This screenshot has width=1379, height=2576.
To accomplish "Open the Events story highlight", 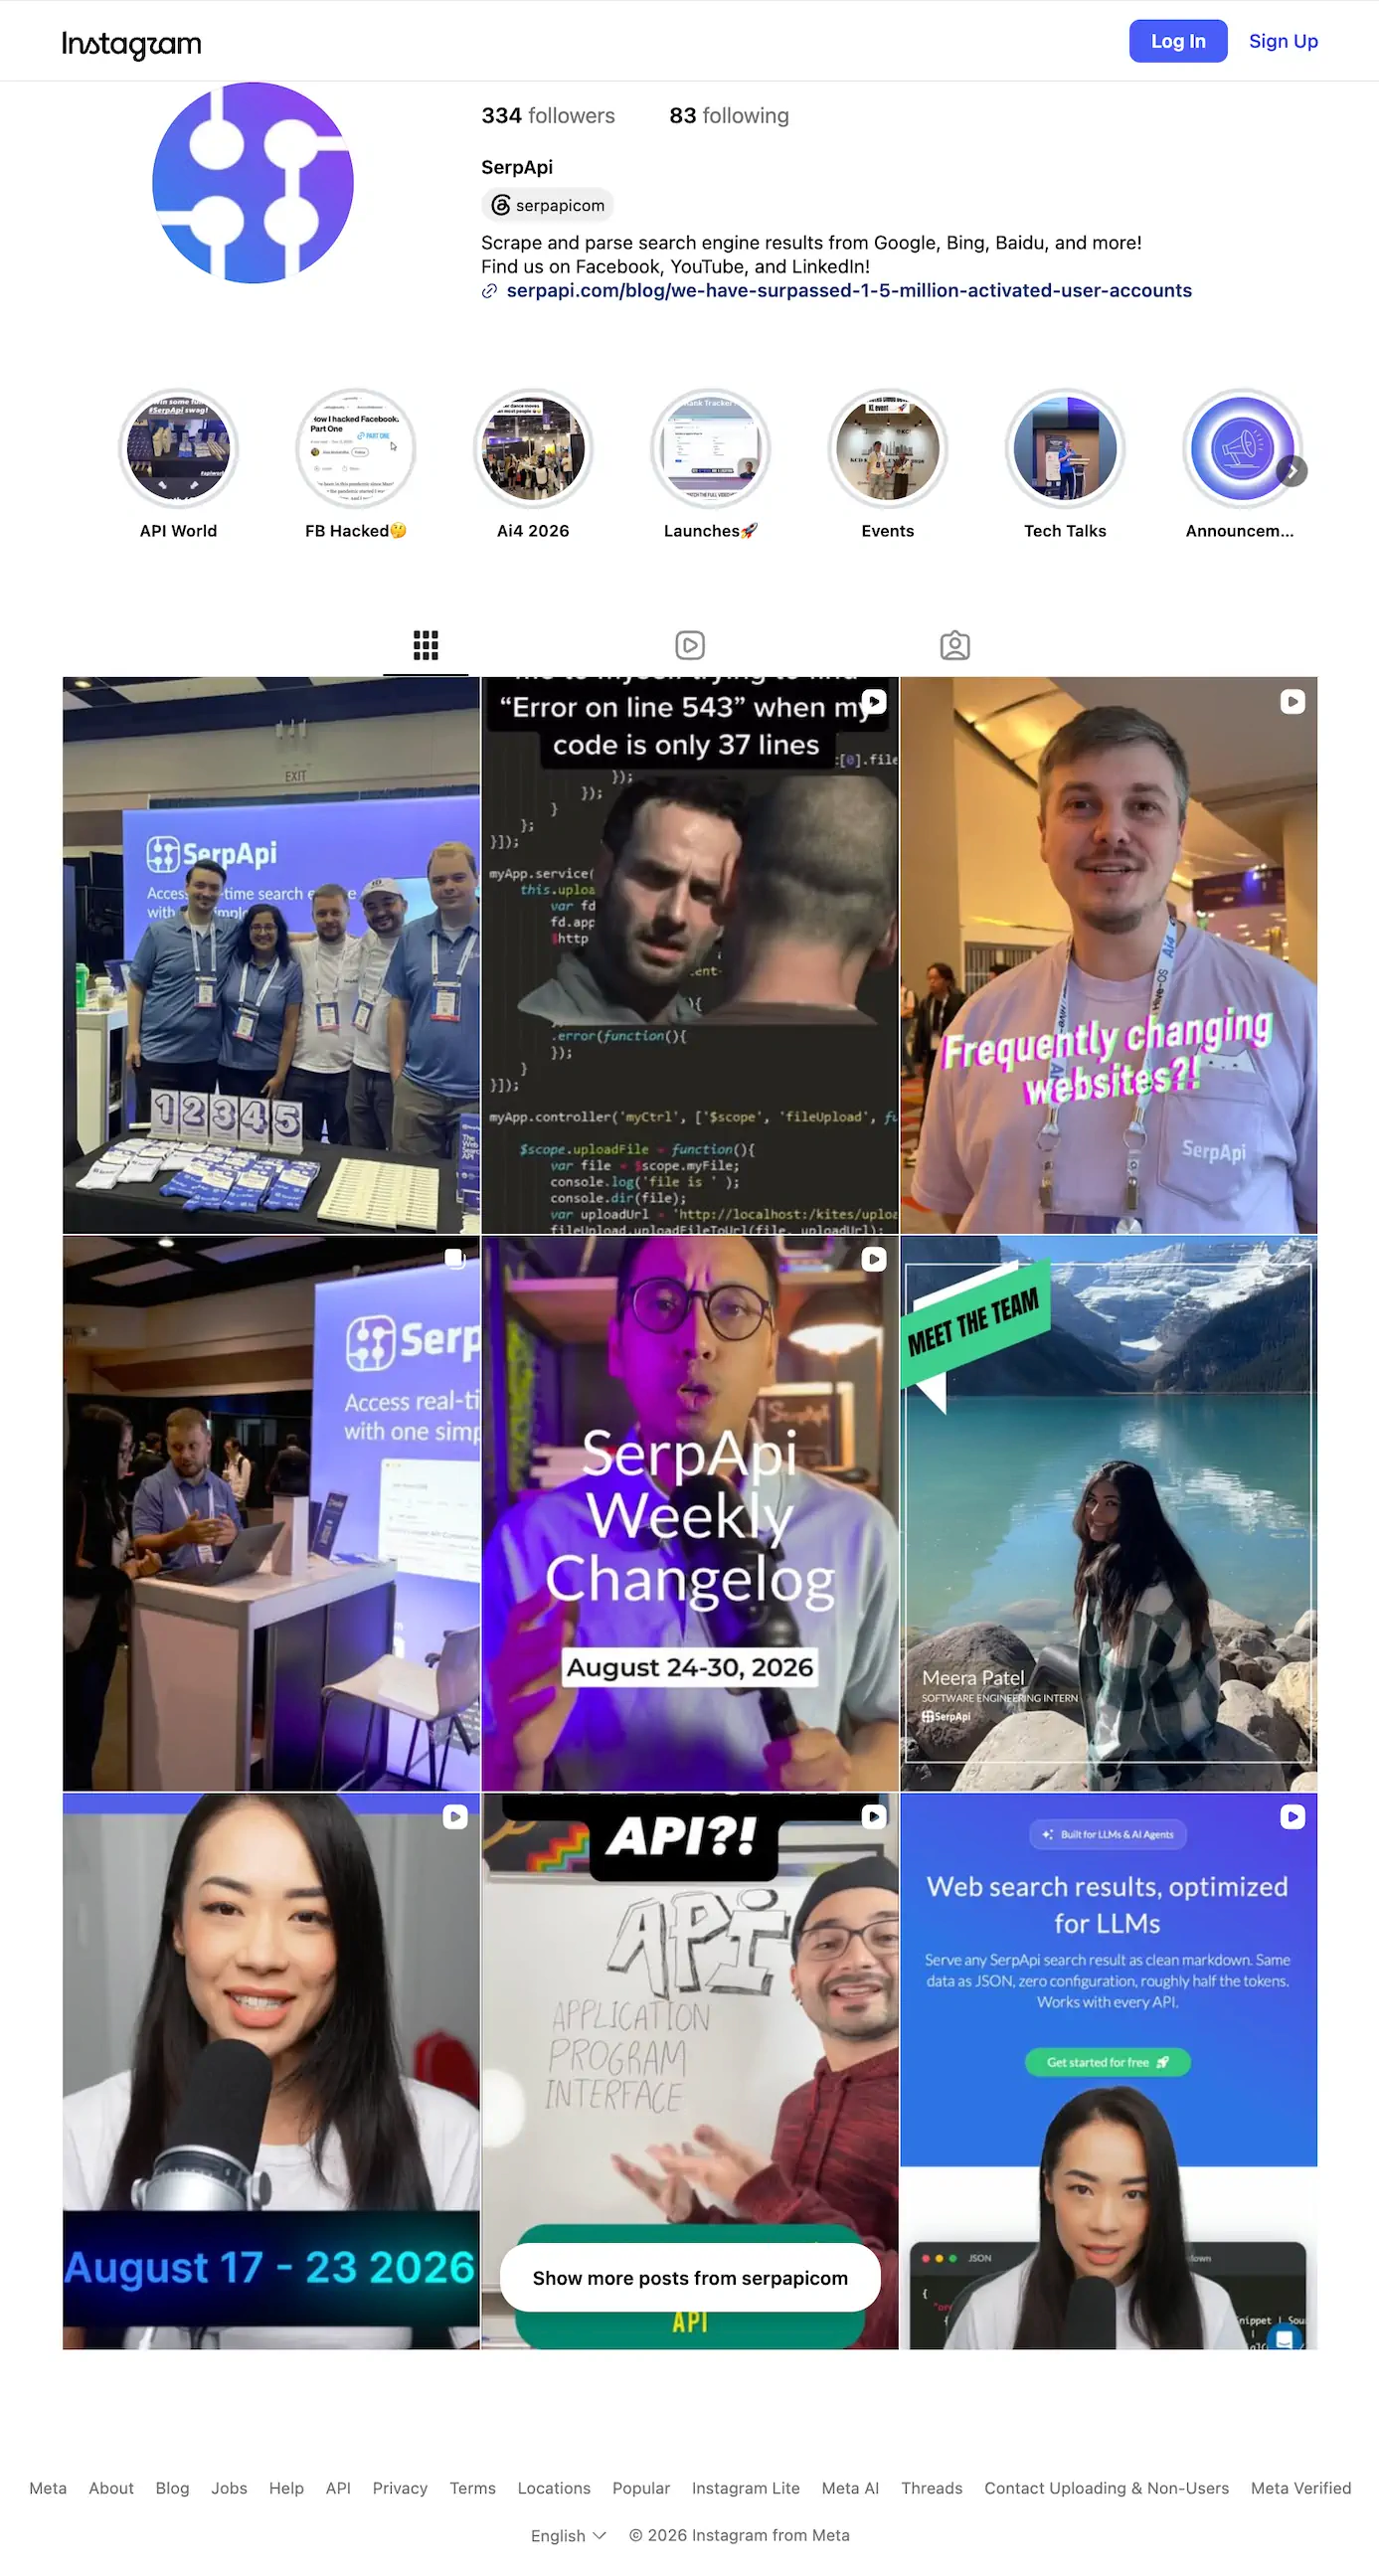I will [888, 448].
